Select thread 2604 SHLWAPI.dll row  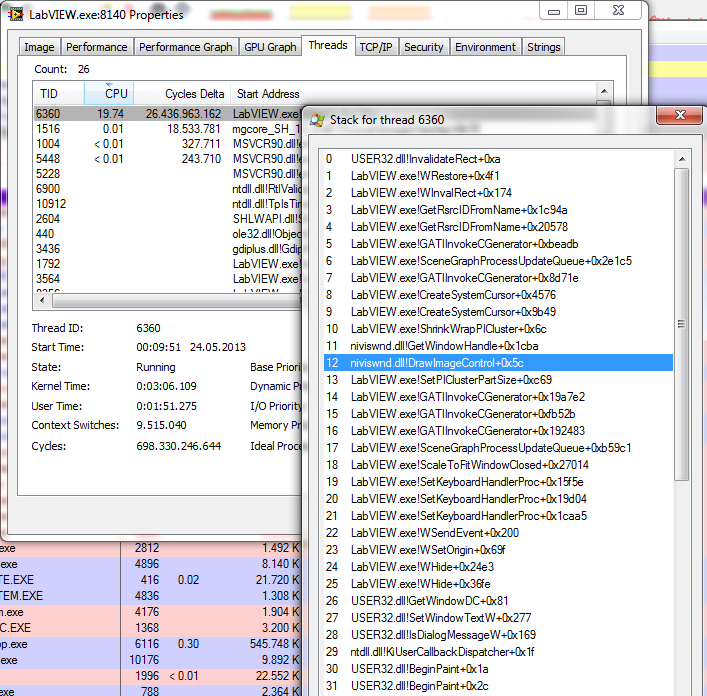169,219
